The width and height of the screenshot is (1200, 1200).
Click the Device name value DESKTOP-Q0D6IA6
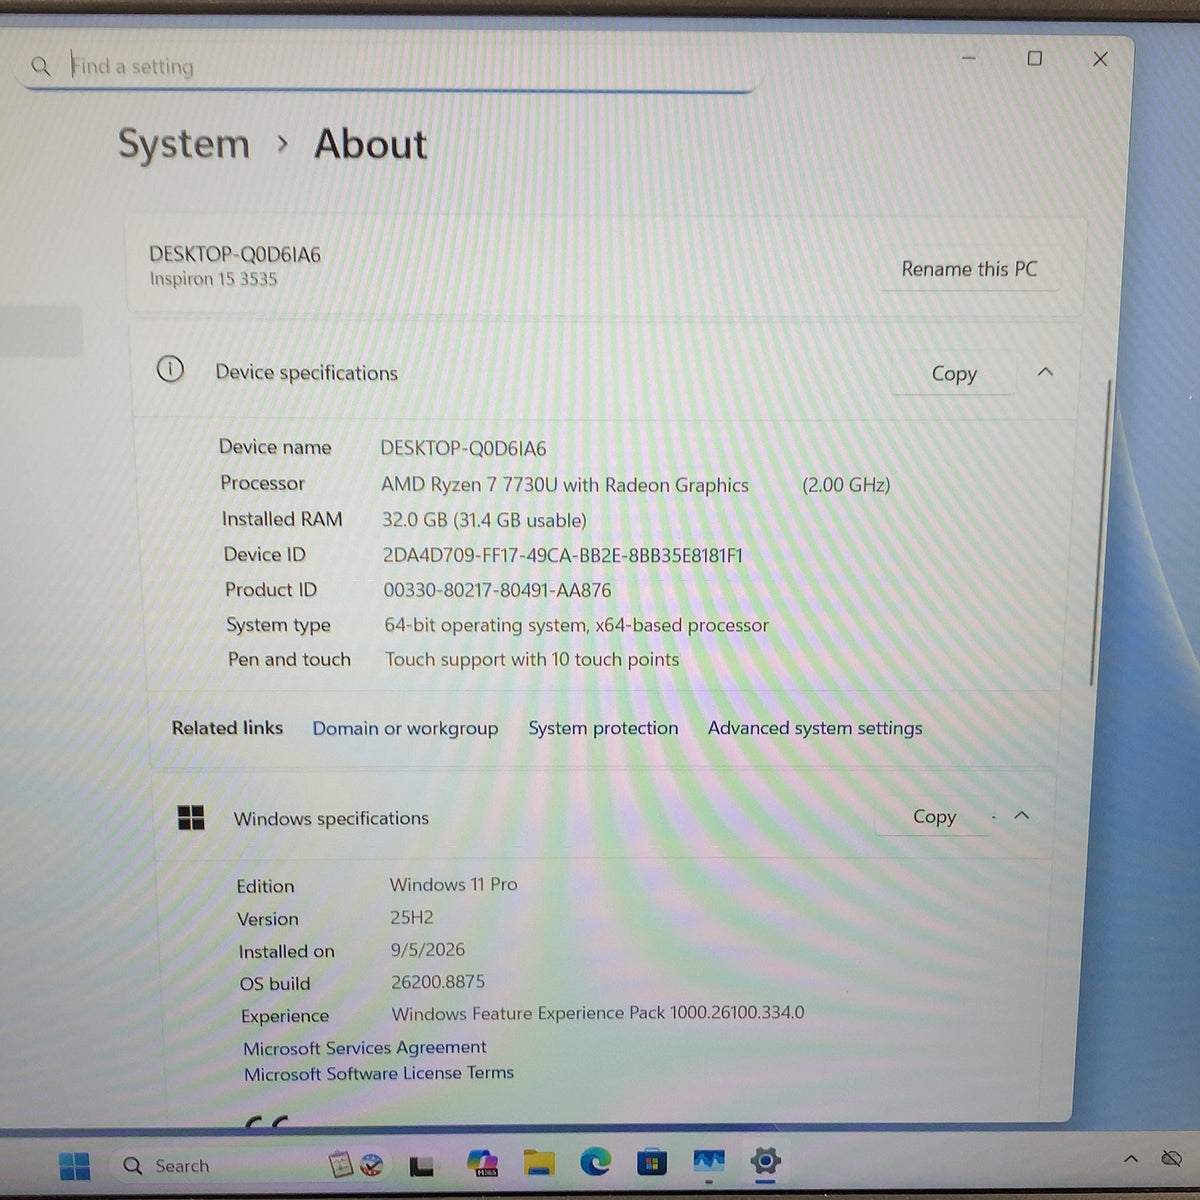(463, 449)
